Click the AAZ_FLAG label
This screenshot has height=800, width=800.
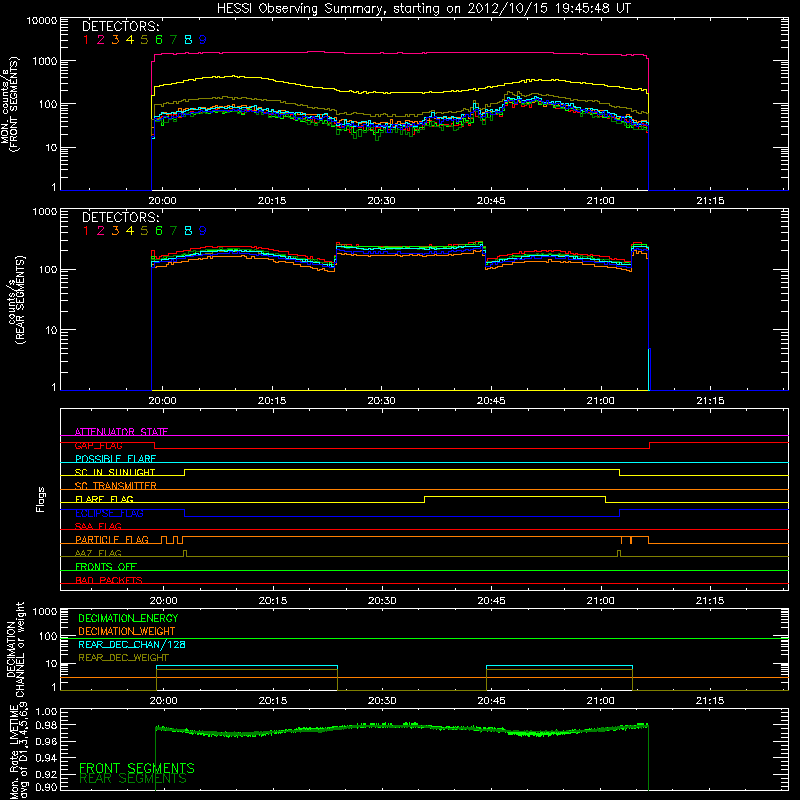(98, 553)
